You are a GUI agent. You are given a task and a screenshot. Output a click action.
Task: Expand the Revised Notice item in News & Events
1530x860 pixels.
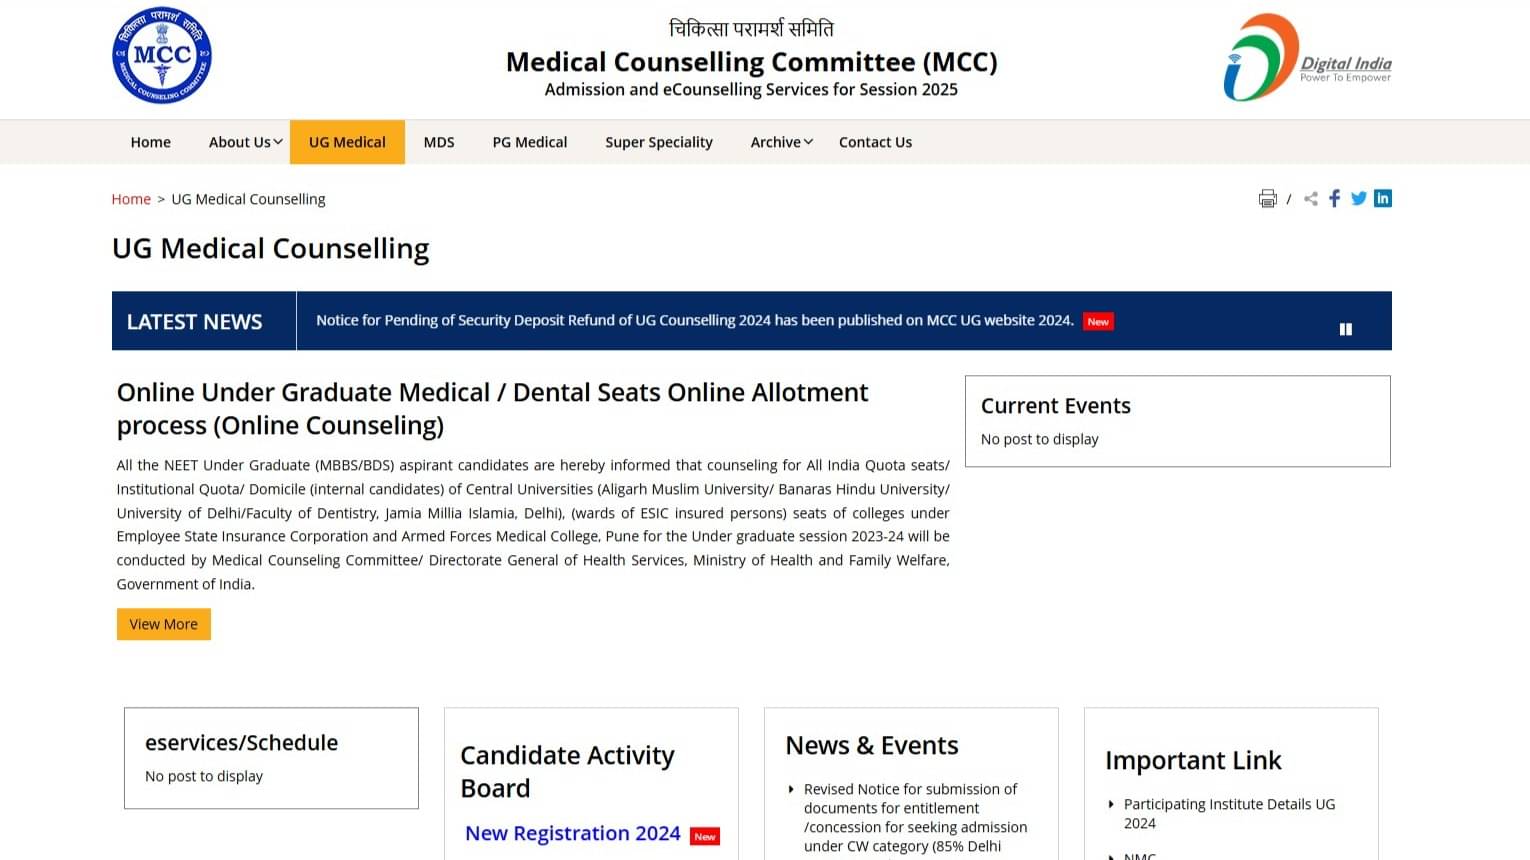[791, 789]
